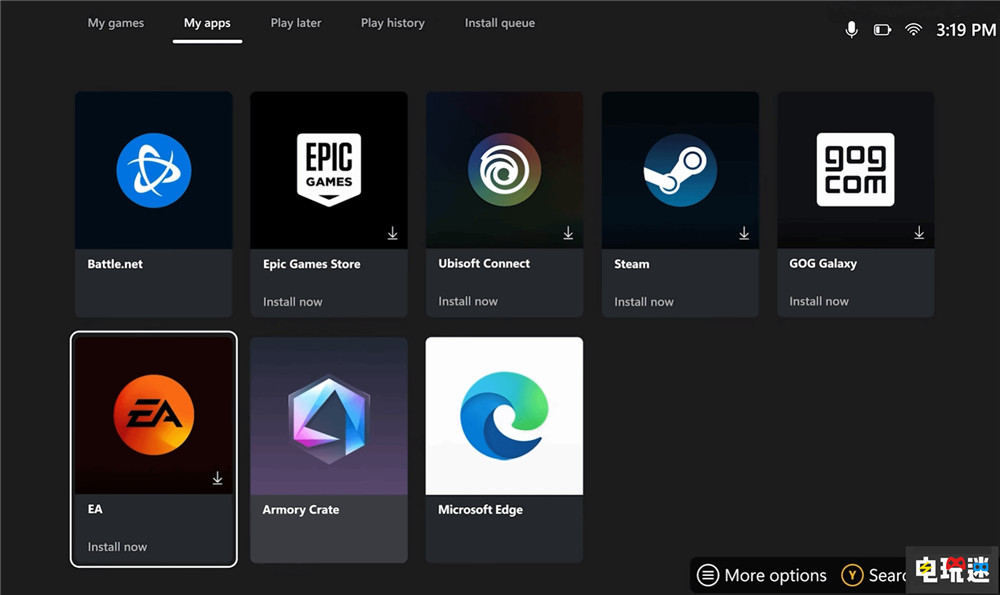Open the Play later tab
Image resolution: width=1000 pixels, height=595 pixels.
pyautogui.click(x=296, y=22)
